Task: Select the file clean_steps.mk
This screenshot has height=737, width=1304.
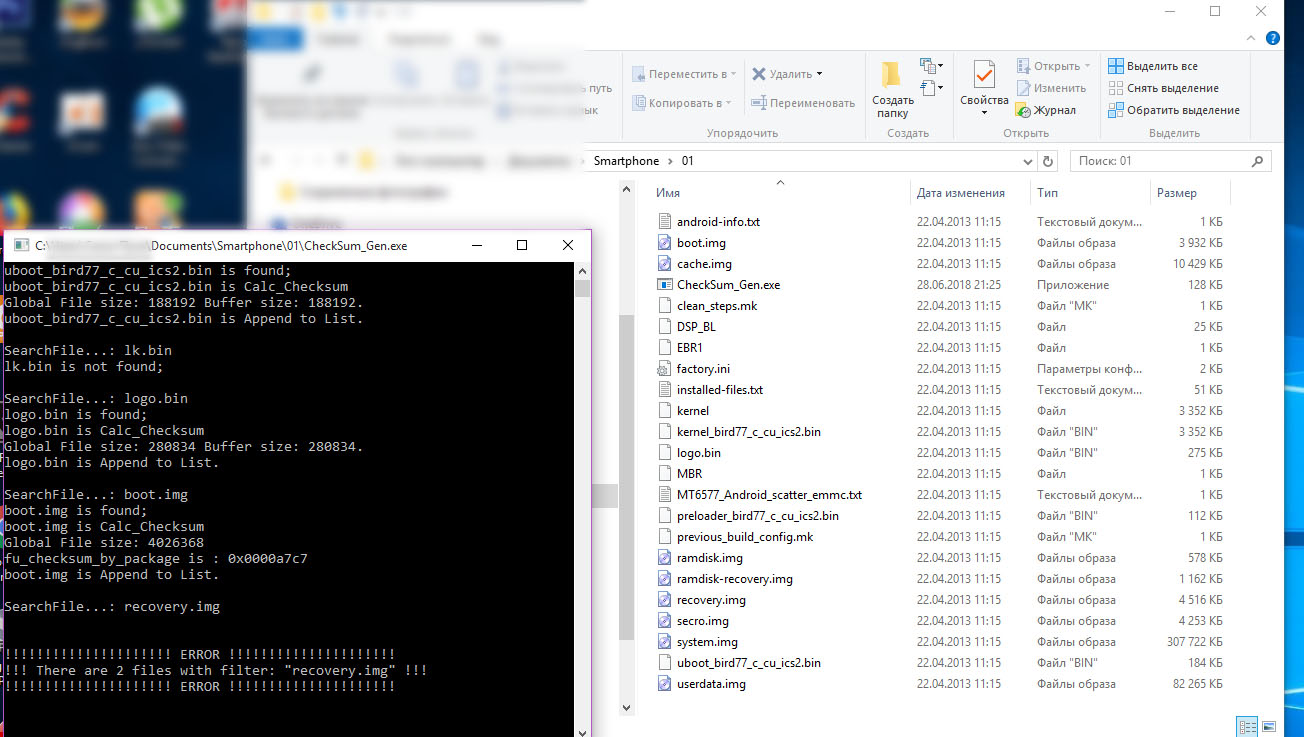Action: 717,306
